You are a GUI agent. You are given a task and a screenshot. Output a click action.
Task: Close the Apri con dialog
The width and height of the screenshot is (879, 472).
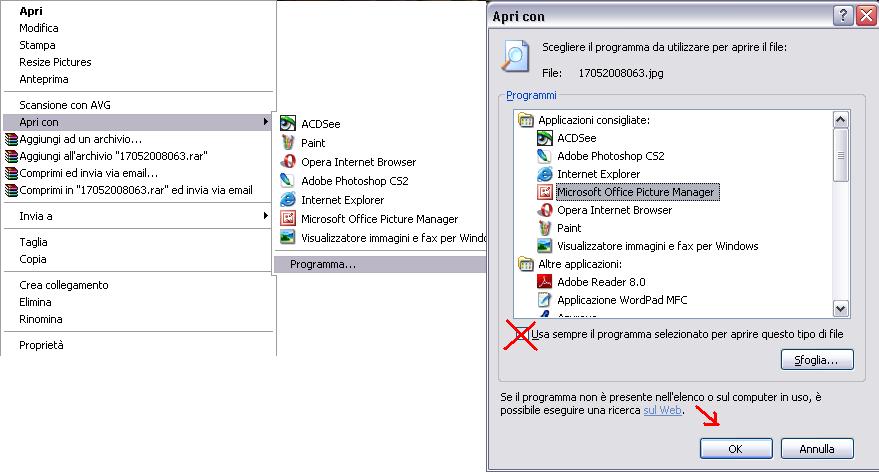pos(867,16)
